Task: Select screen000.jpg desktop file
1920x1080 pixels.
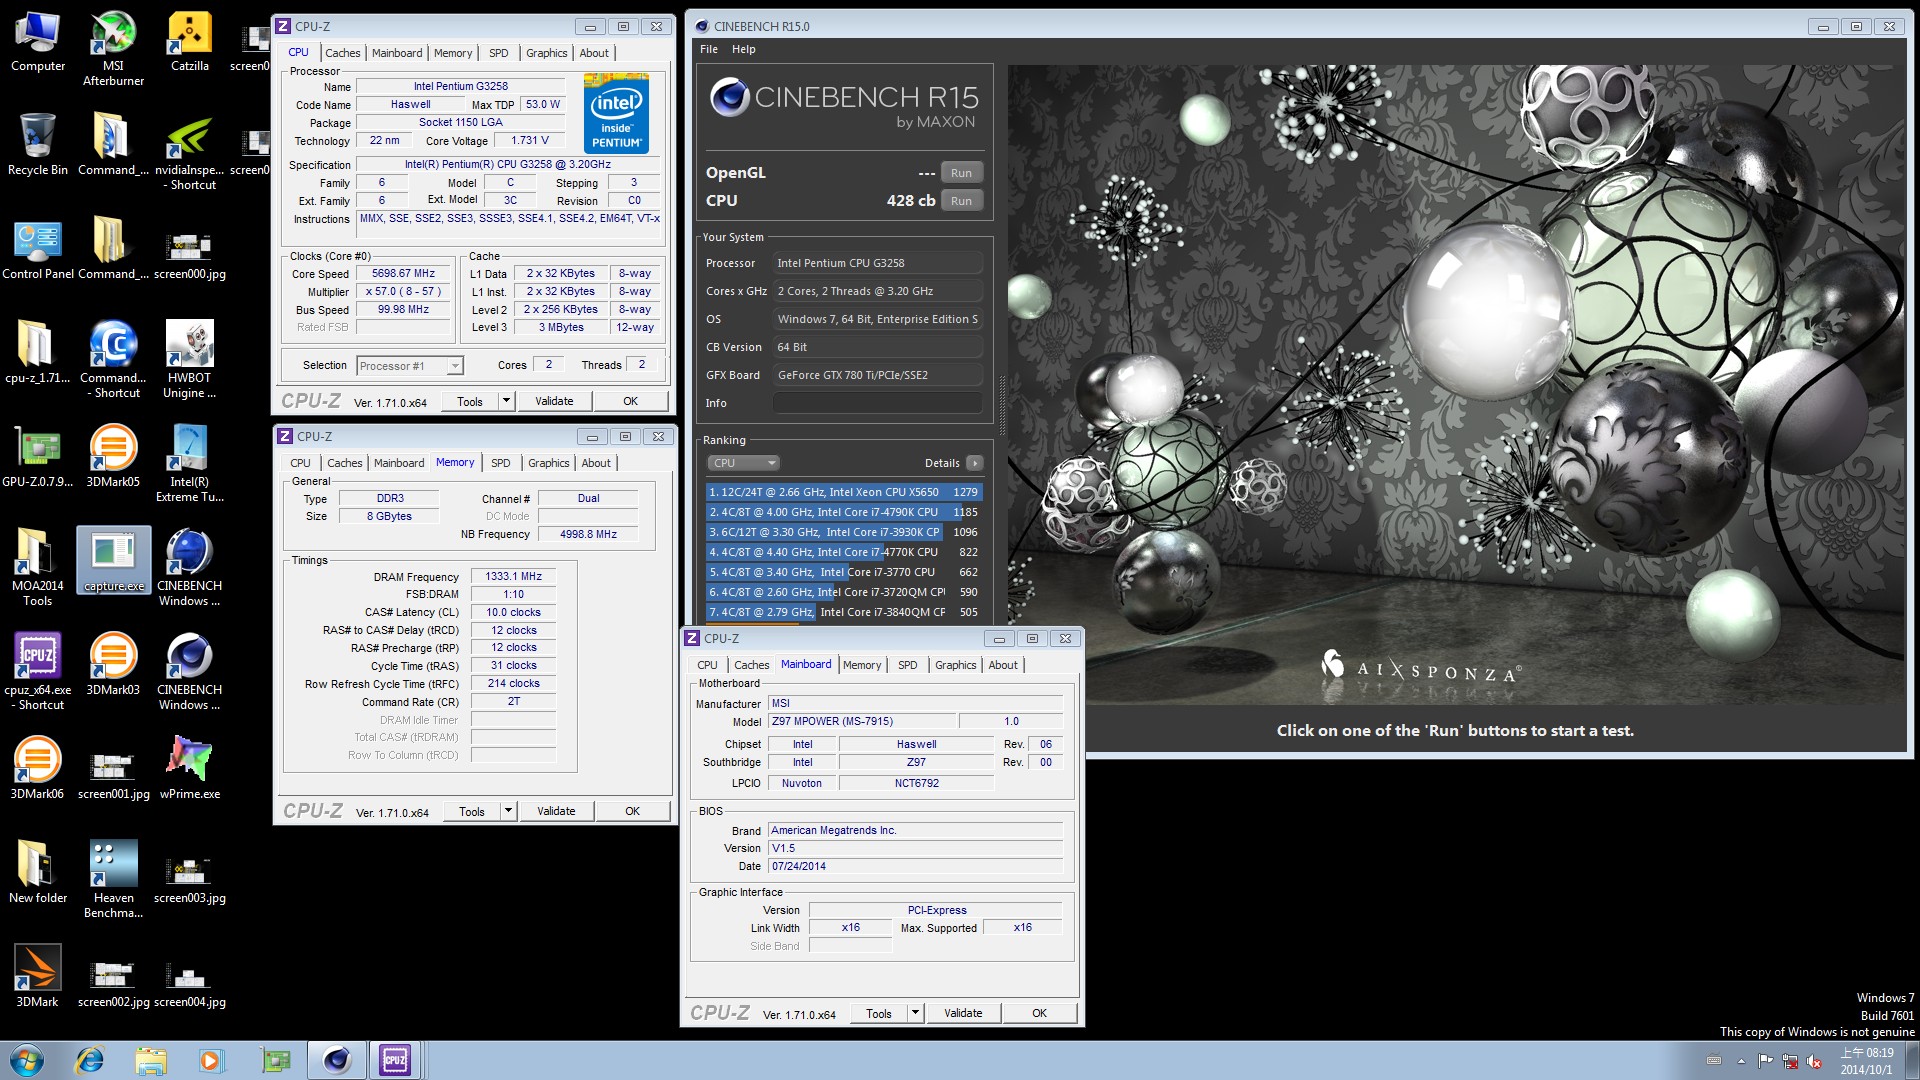Action: click(189, 254)
